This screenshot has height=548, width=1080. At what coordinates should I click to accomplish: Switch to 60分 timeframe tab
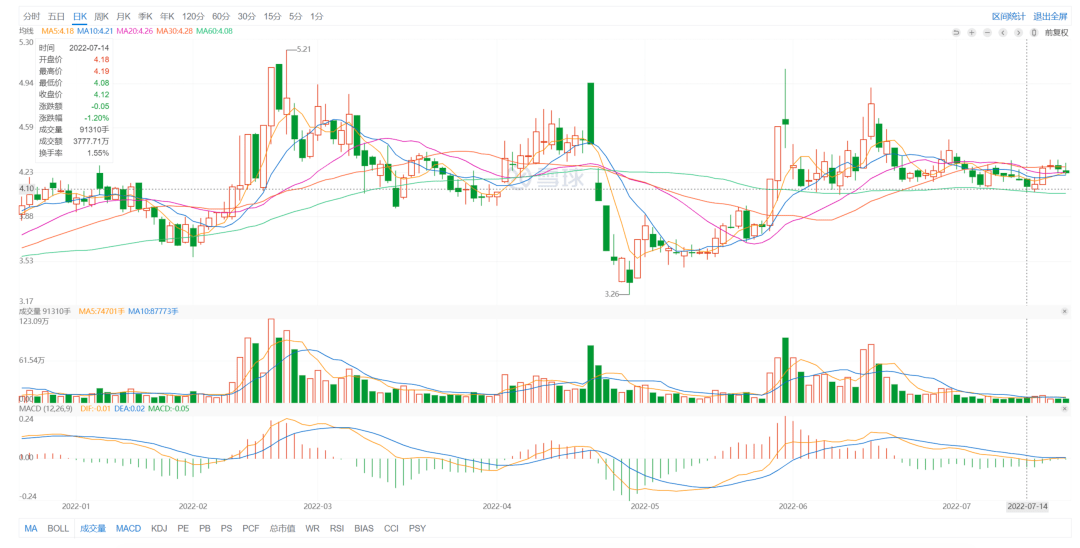click(221, 17)
